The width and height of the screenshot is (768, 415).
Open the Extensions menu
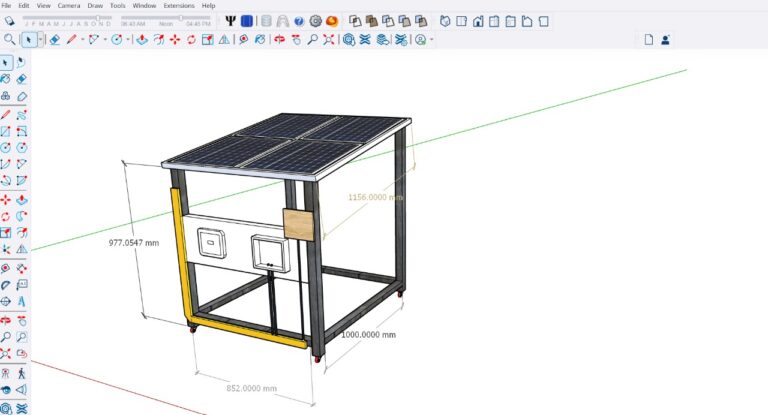click(179, 5)
